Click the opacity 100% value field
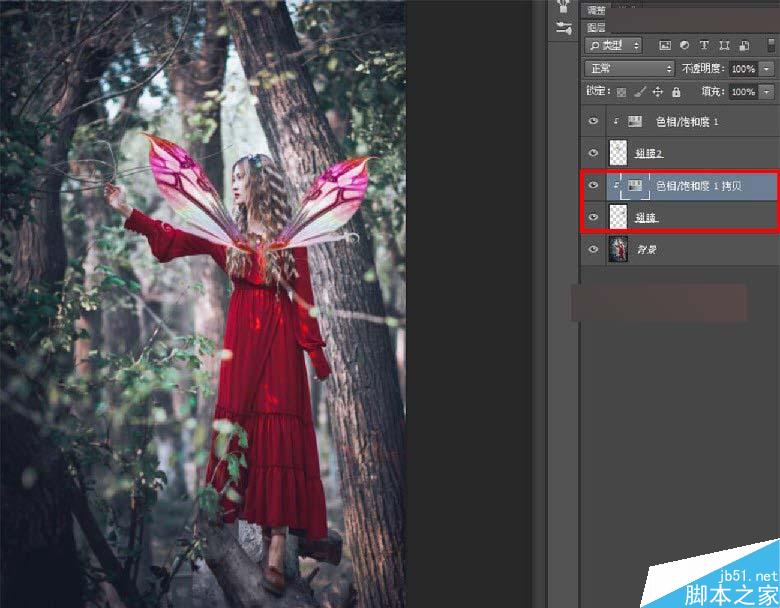This screenshot has width=780, height=608. [744, 69]
